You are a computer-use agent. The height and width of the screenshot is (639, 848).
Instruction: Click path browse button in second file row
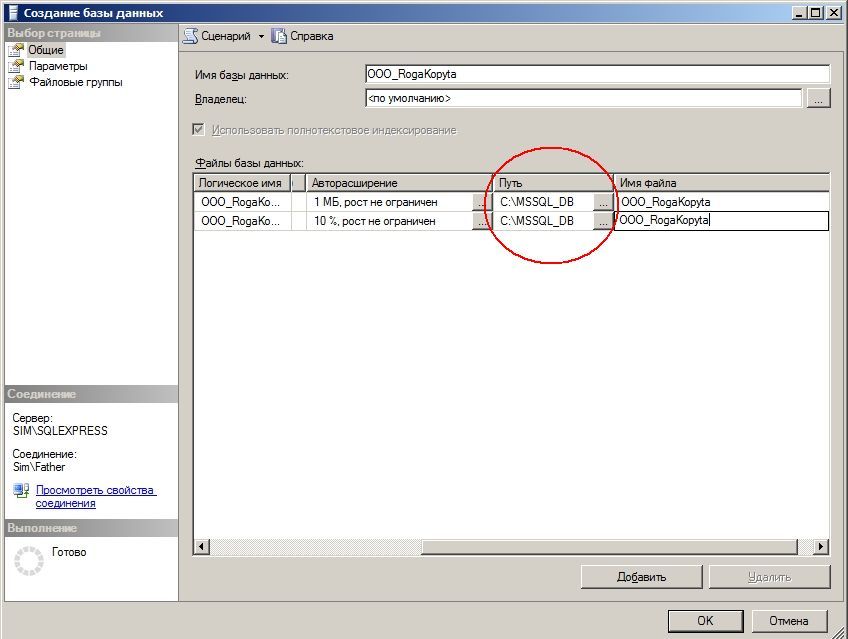(602, 221)
